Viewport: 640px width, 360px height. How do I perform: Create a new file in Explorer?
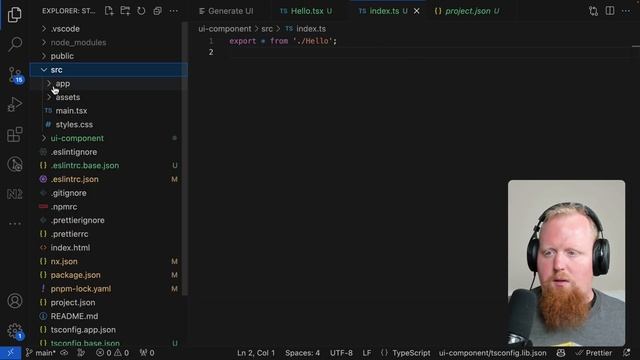click(109, 11)
